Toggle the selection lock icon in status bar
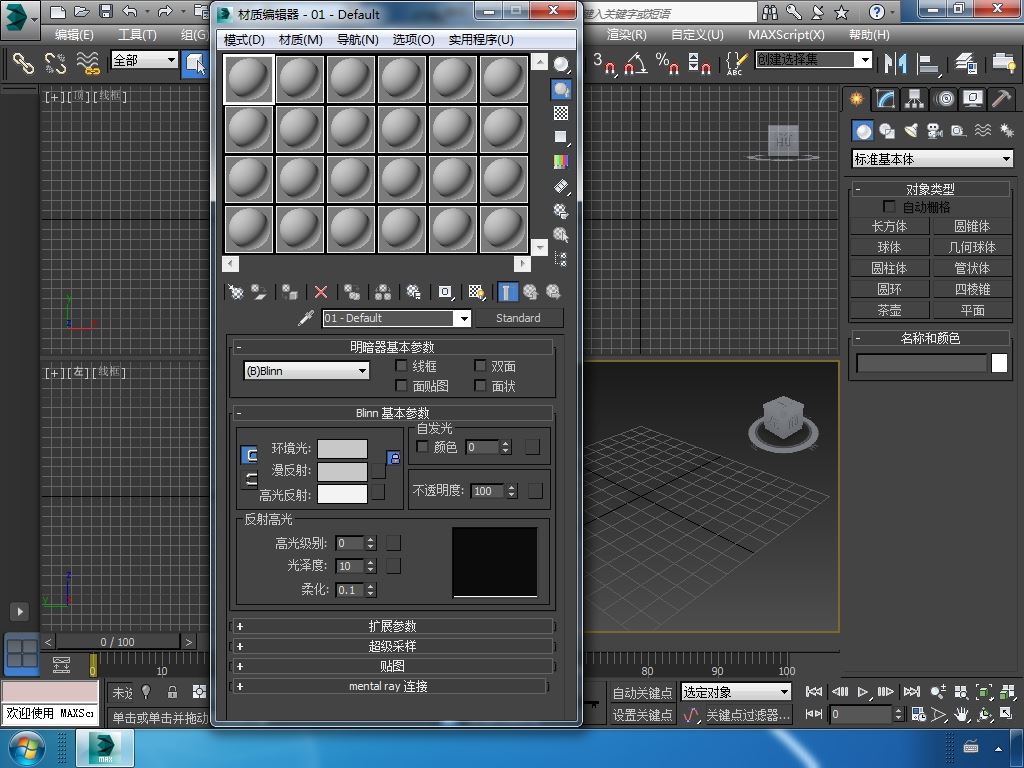 click(x=172, y=692)
